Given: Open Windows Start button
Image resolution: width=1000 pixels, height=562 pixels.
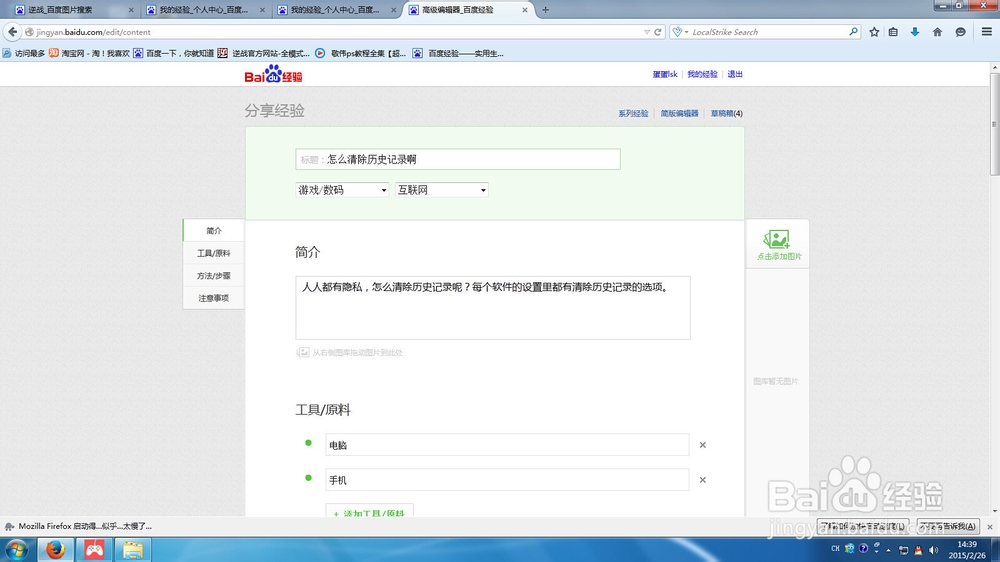Looking at the screenshot, I should pos(17,549).
